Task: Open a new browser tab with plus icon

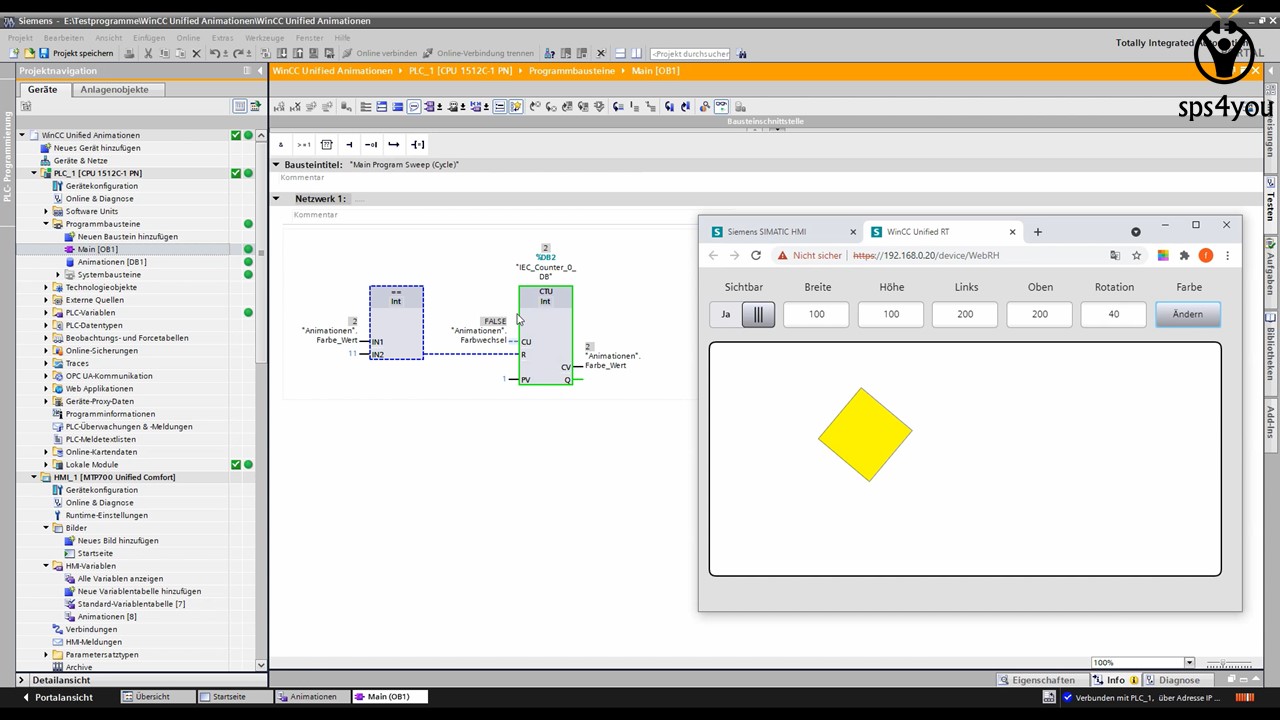Action: pos(1037,232)
